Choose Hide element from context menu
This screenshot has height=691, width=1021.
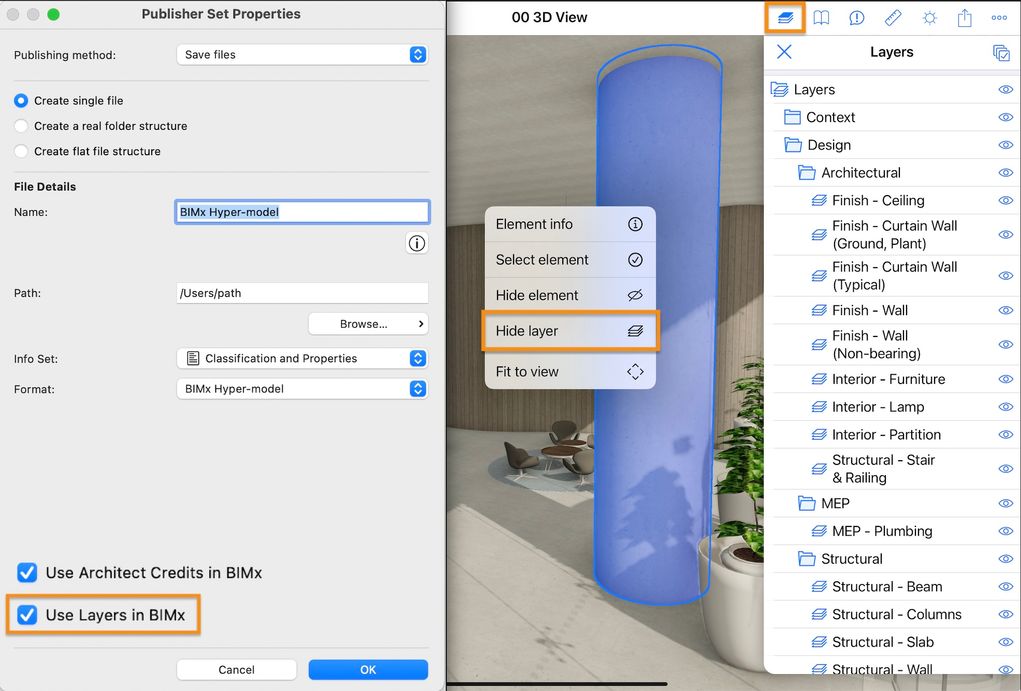pos(570,295)
